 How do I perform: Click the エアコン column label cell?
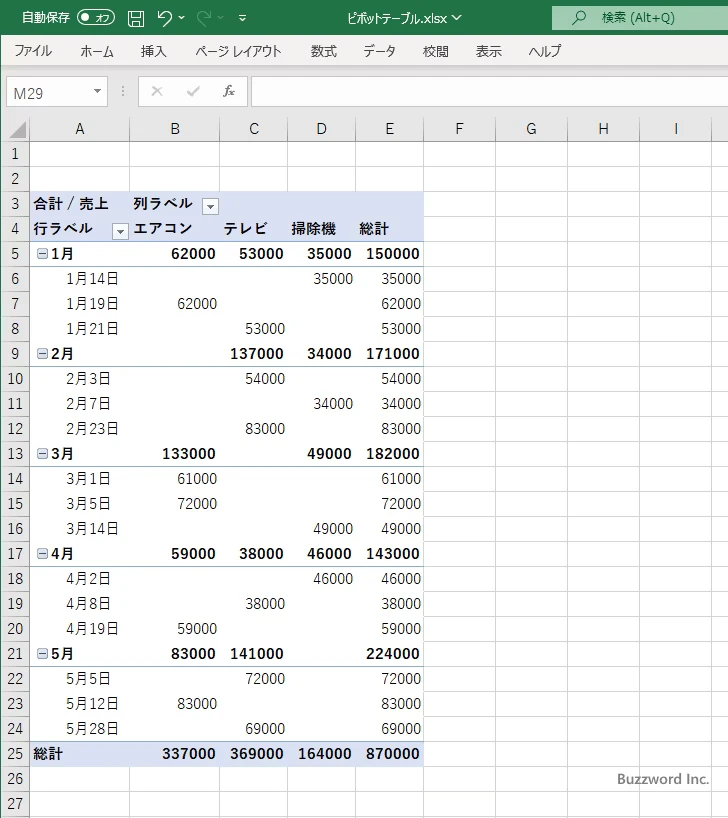point(174,228)
